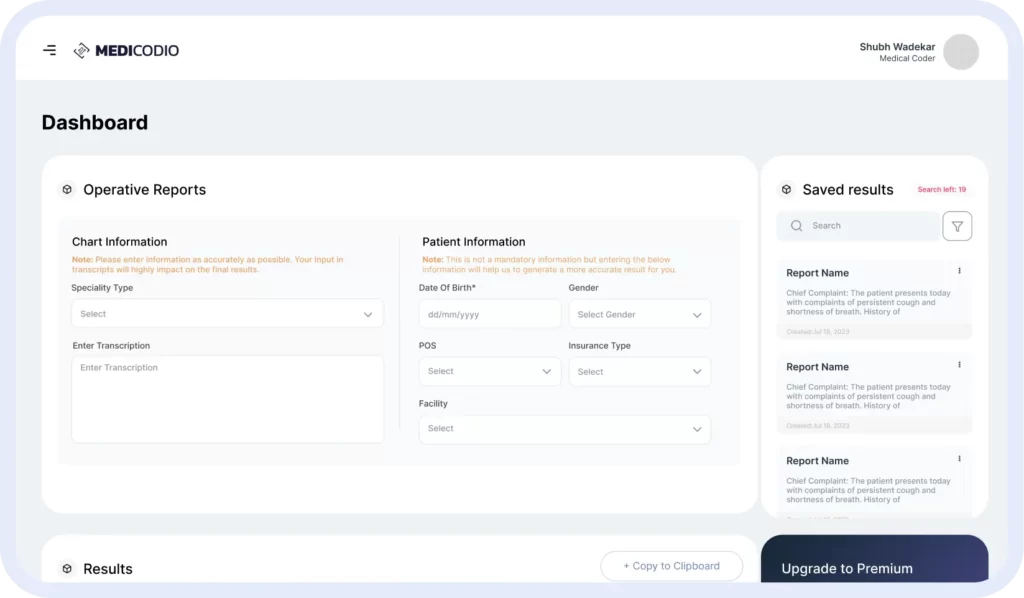Screen dimensions: 1024x598
Task: Click the Saved results cube icon
Action: (x=786, y=189)
